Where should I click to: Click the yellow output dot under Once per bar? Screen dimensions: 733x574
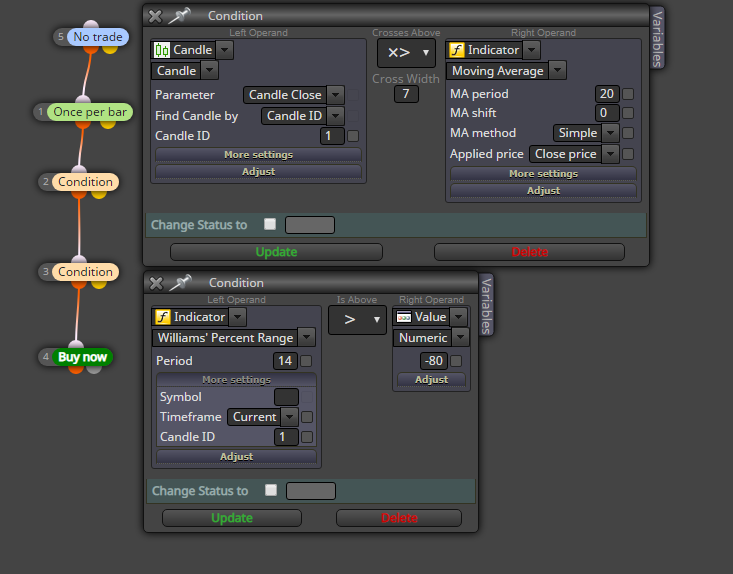pos(108,124)
